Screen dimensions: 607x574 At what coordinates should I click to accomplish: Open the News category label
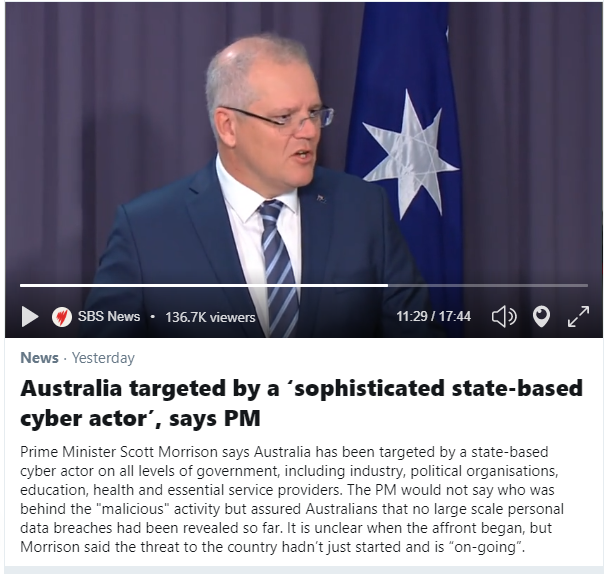(39, 358)
